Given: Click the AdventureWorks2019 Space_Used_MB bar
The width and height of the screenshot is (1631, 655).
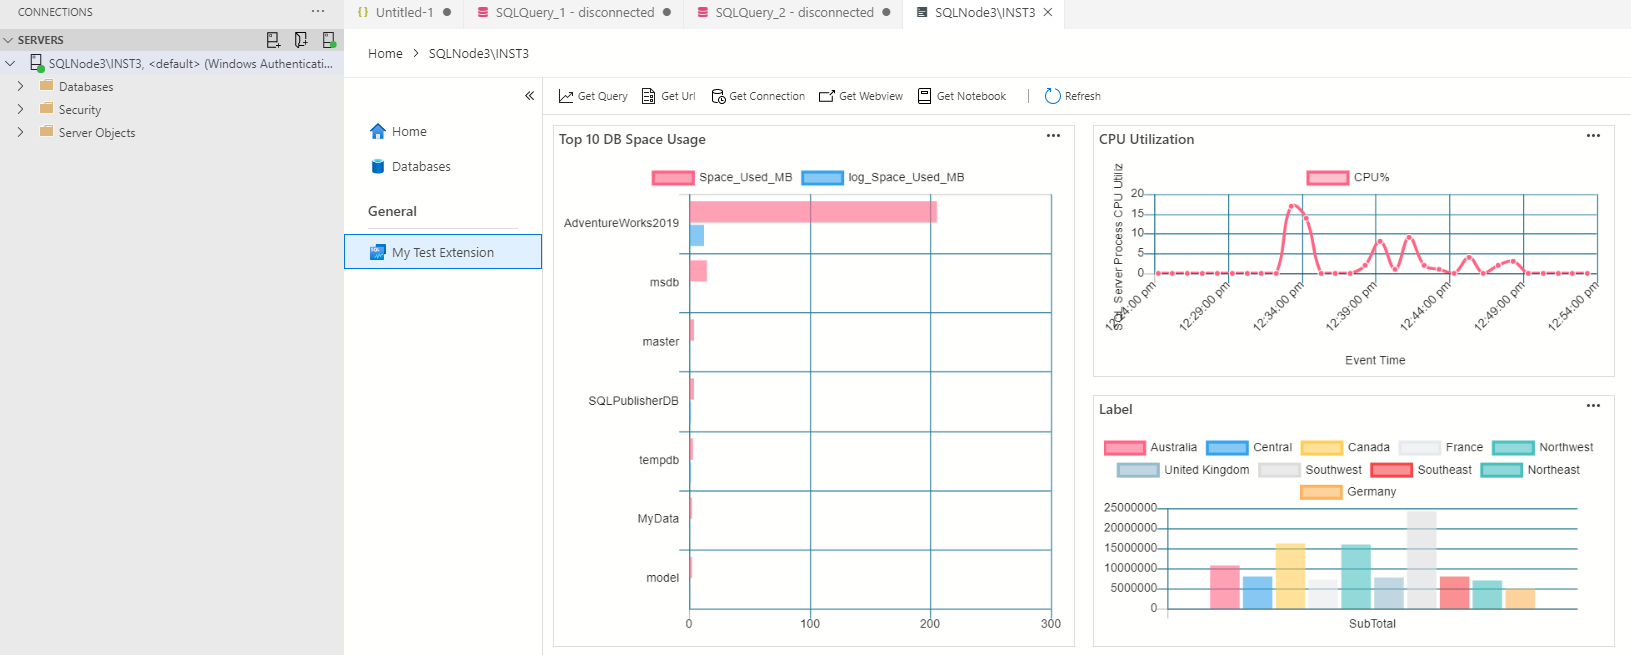Looking at the screenshot, I should tap(813, 212).
